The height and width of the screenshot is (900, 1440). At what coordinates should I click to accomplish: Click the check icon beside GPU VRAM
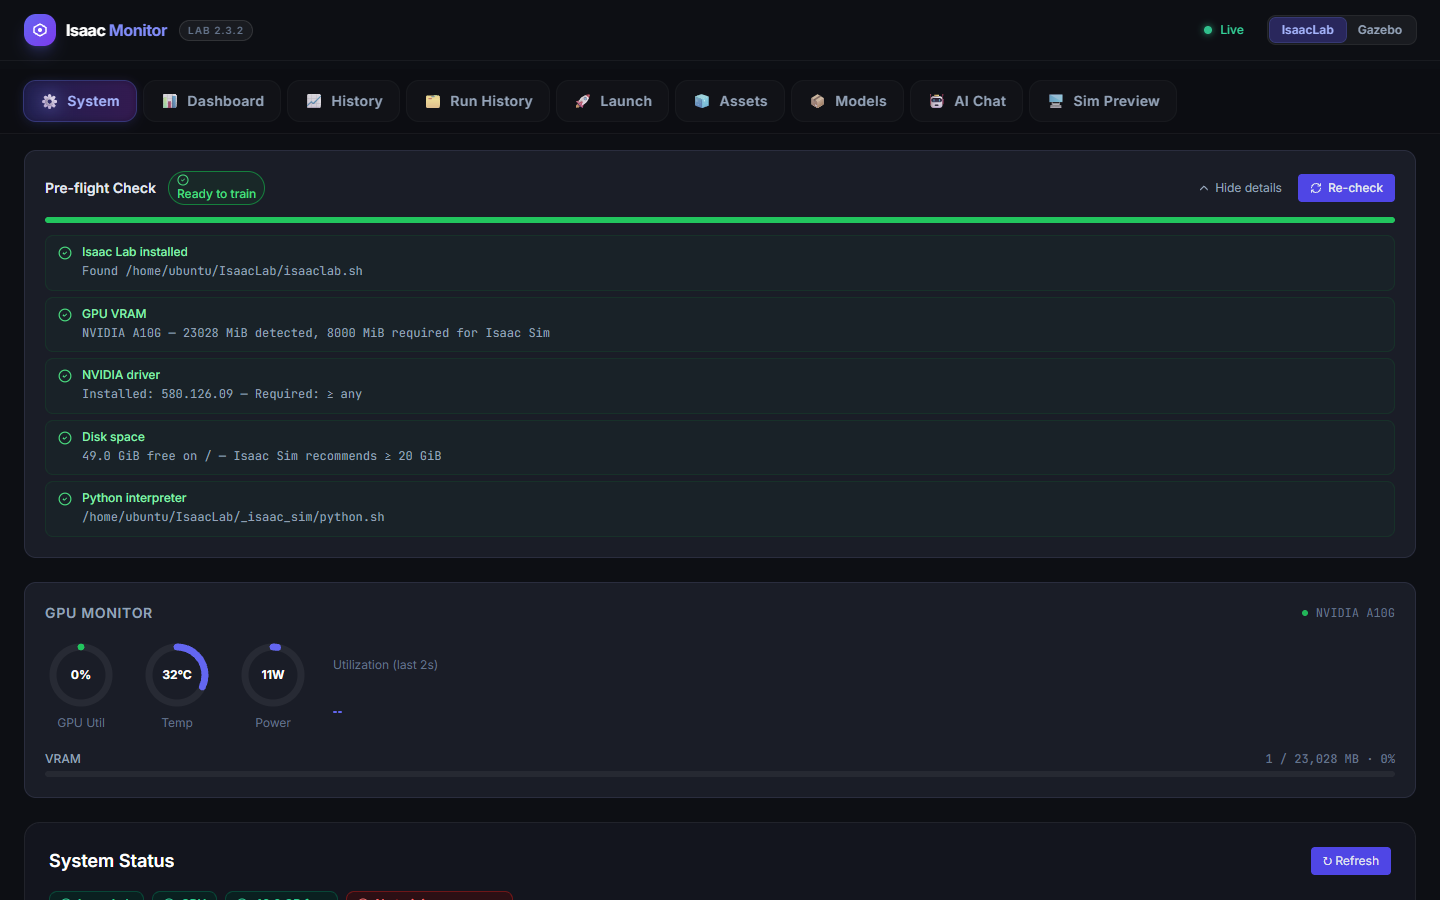(65, 315)
